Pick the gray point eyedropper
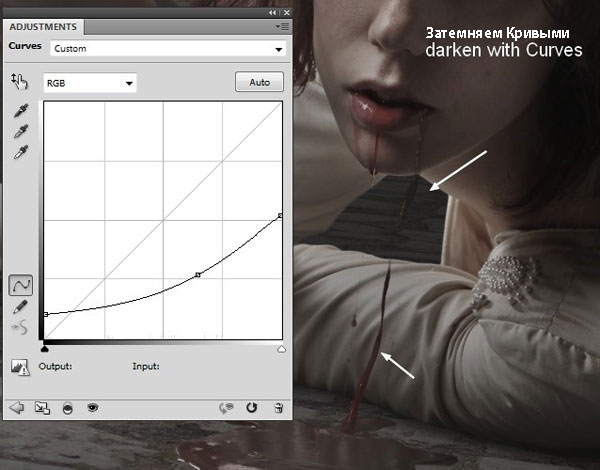 21,131
